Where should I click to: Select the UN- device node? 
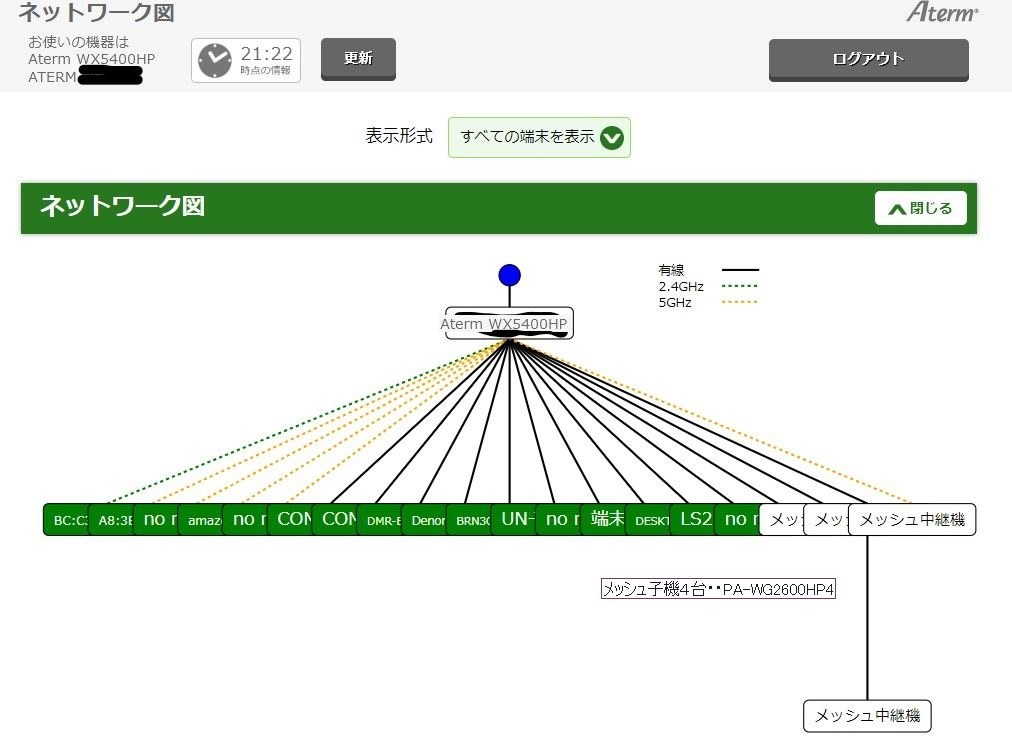(x=514, y=520)
